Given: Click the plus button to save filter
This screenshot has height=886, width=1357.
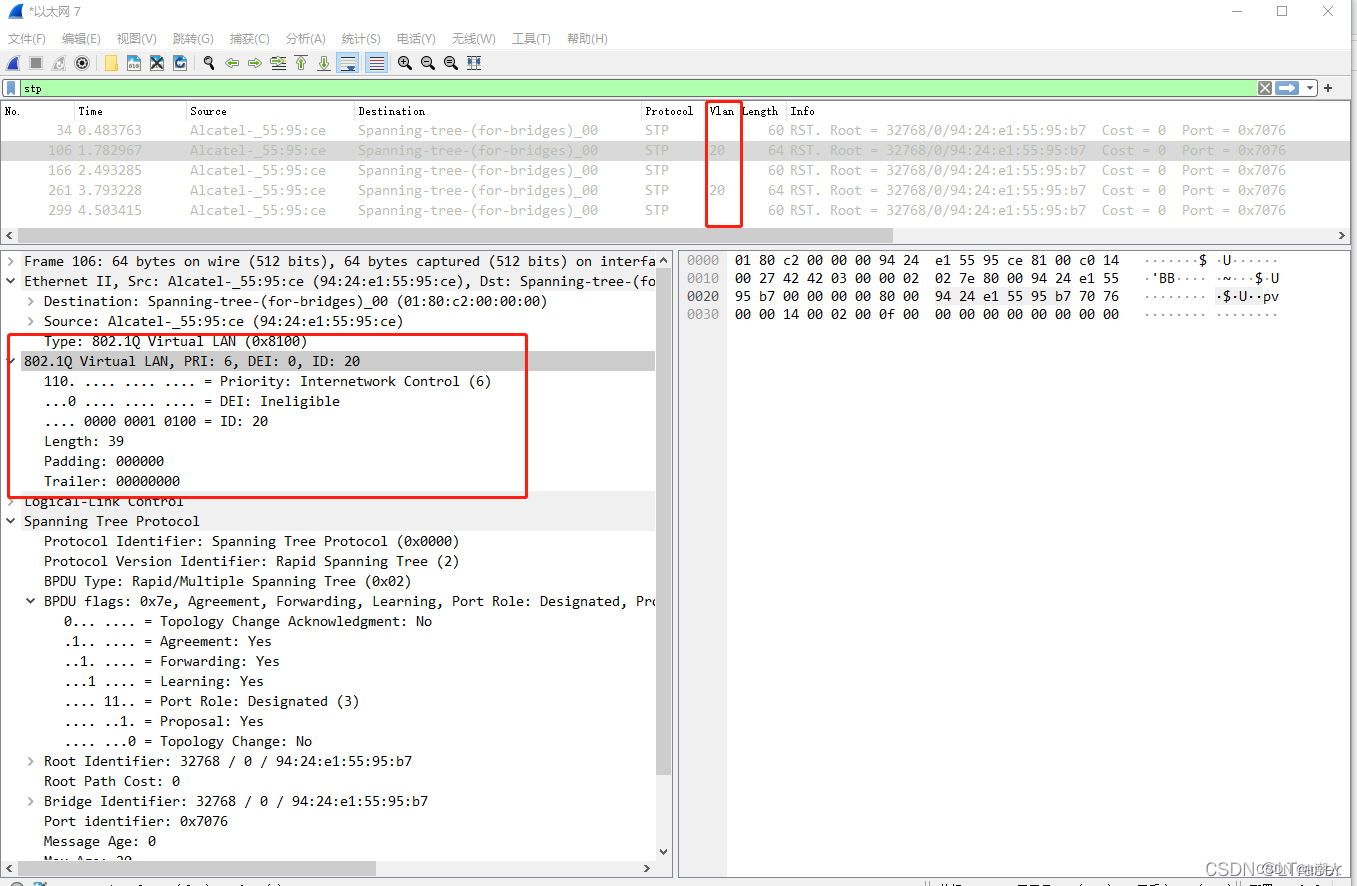Looking at the screenshot, I should click(1327, 88).
